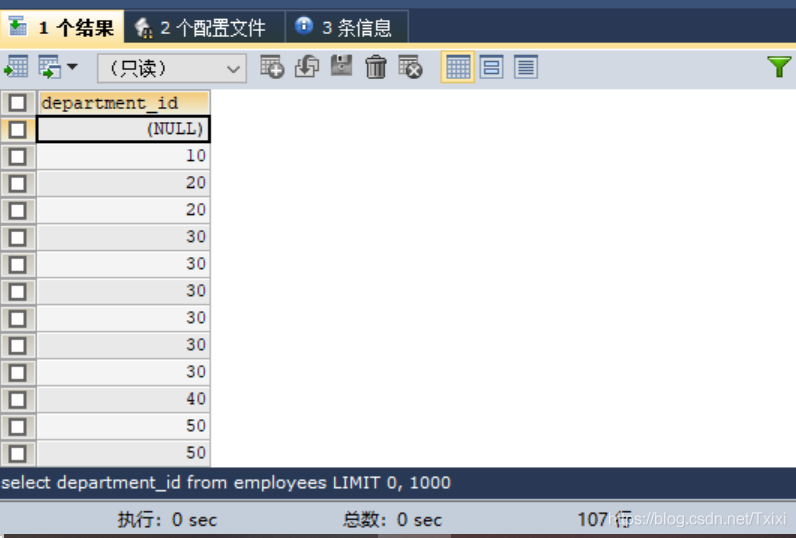Click the export result set grid icon
Image resolution: width=796 pixels, height=538 pixels.
tap(16, 67)
